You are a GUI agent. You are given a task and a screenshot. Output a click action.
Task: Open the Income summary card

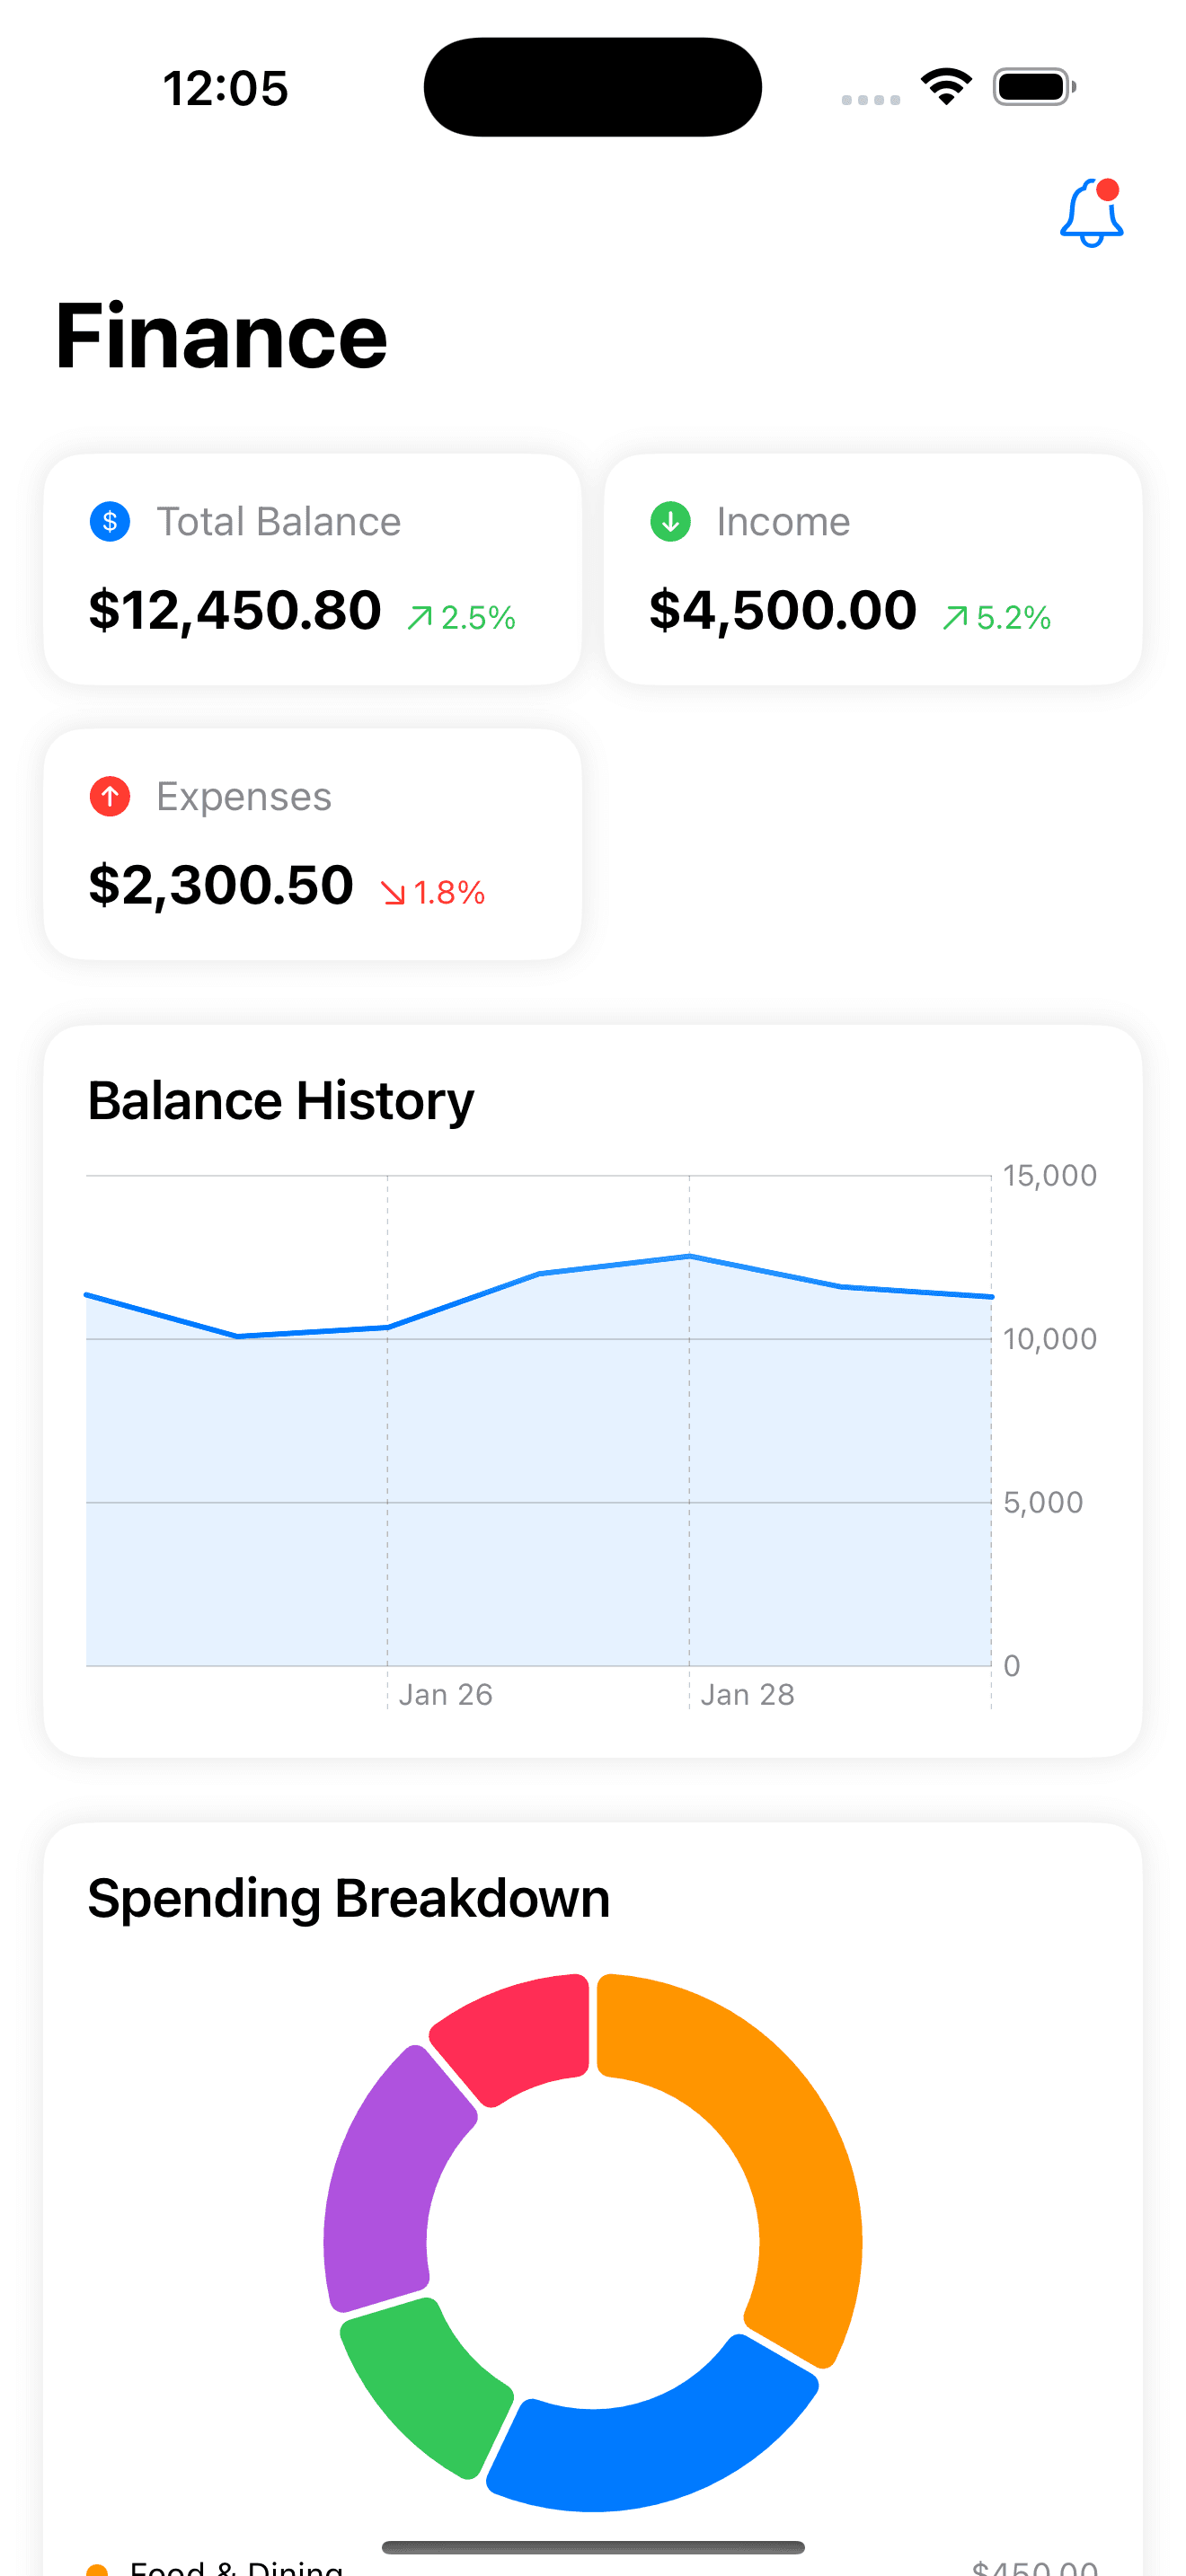point(872,569)
